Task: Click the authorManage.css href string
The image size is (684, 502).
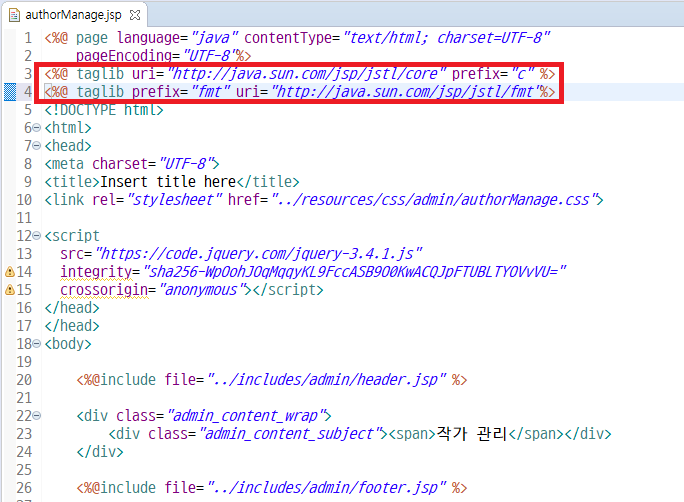Action: (x=434, y=200)
